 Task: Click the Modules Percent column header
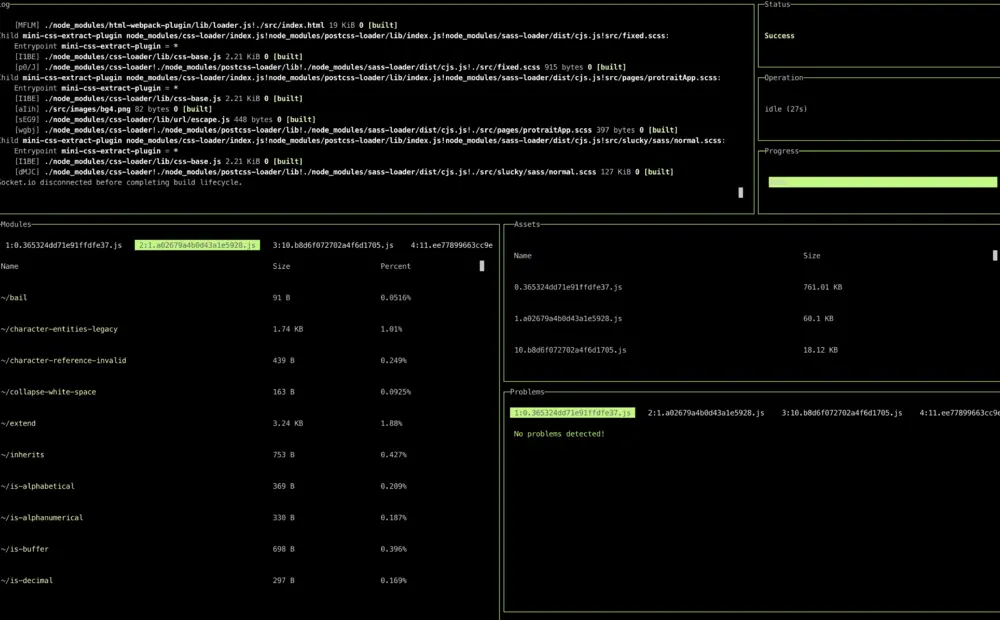395,266
